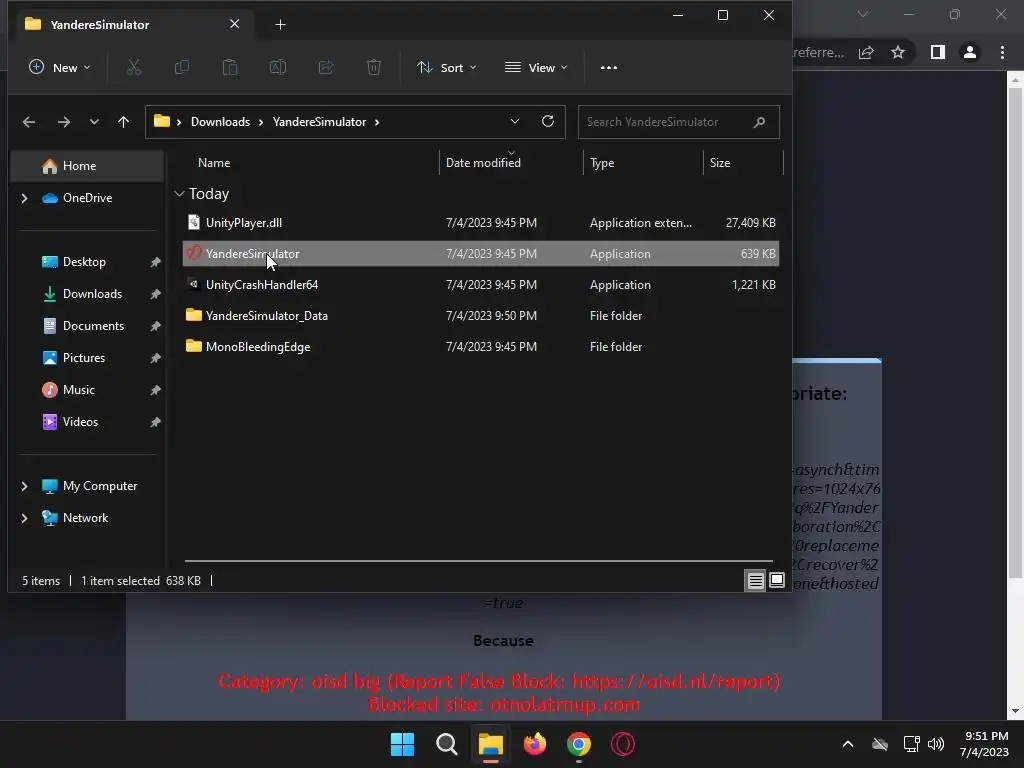
Task: Select Network in the sidebar
Action: (85, 518)
